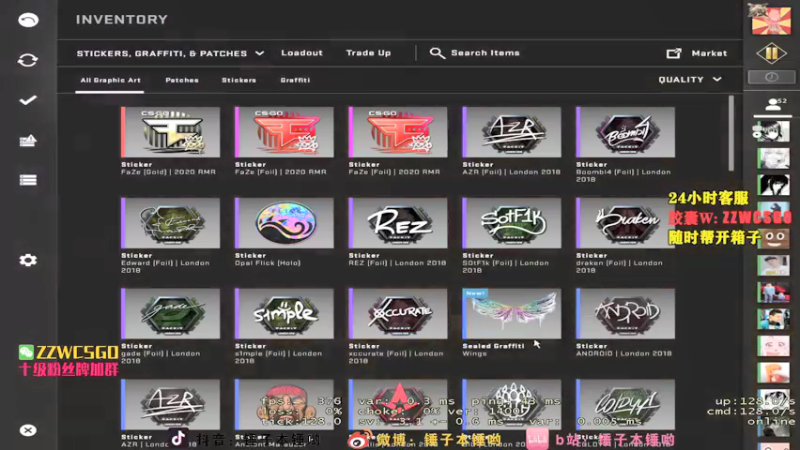
Task: Click the 'Sealed Graffiti' label text
Action: (493, 346)
